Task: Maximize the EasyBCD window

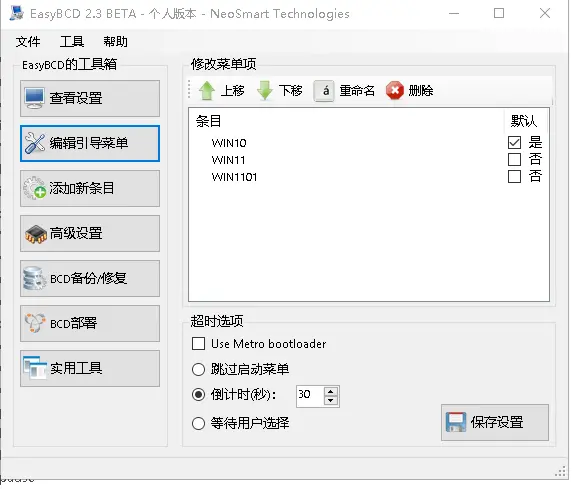Action: click(499, 13)
